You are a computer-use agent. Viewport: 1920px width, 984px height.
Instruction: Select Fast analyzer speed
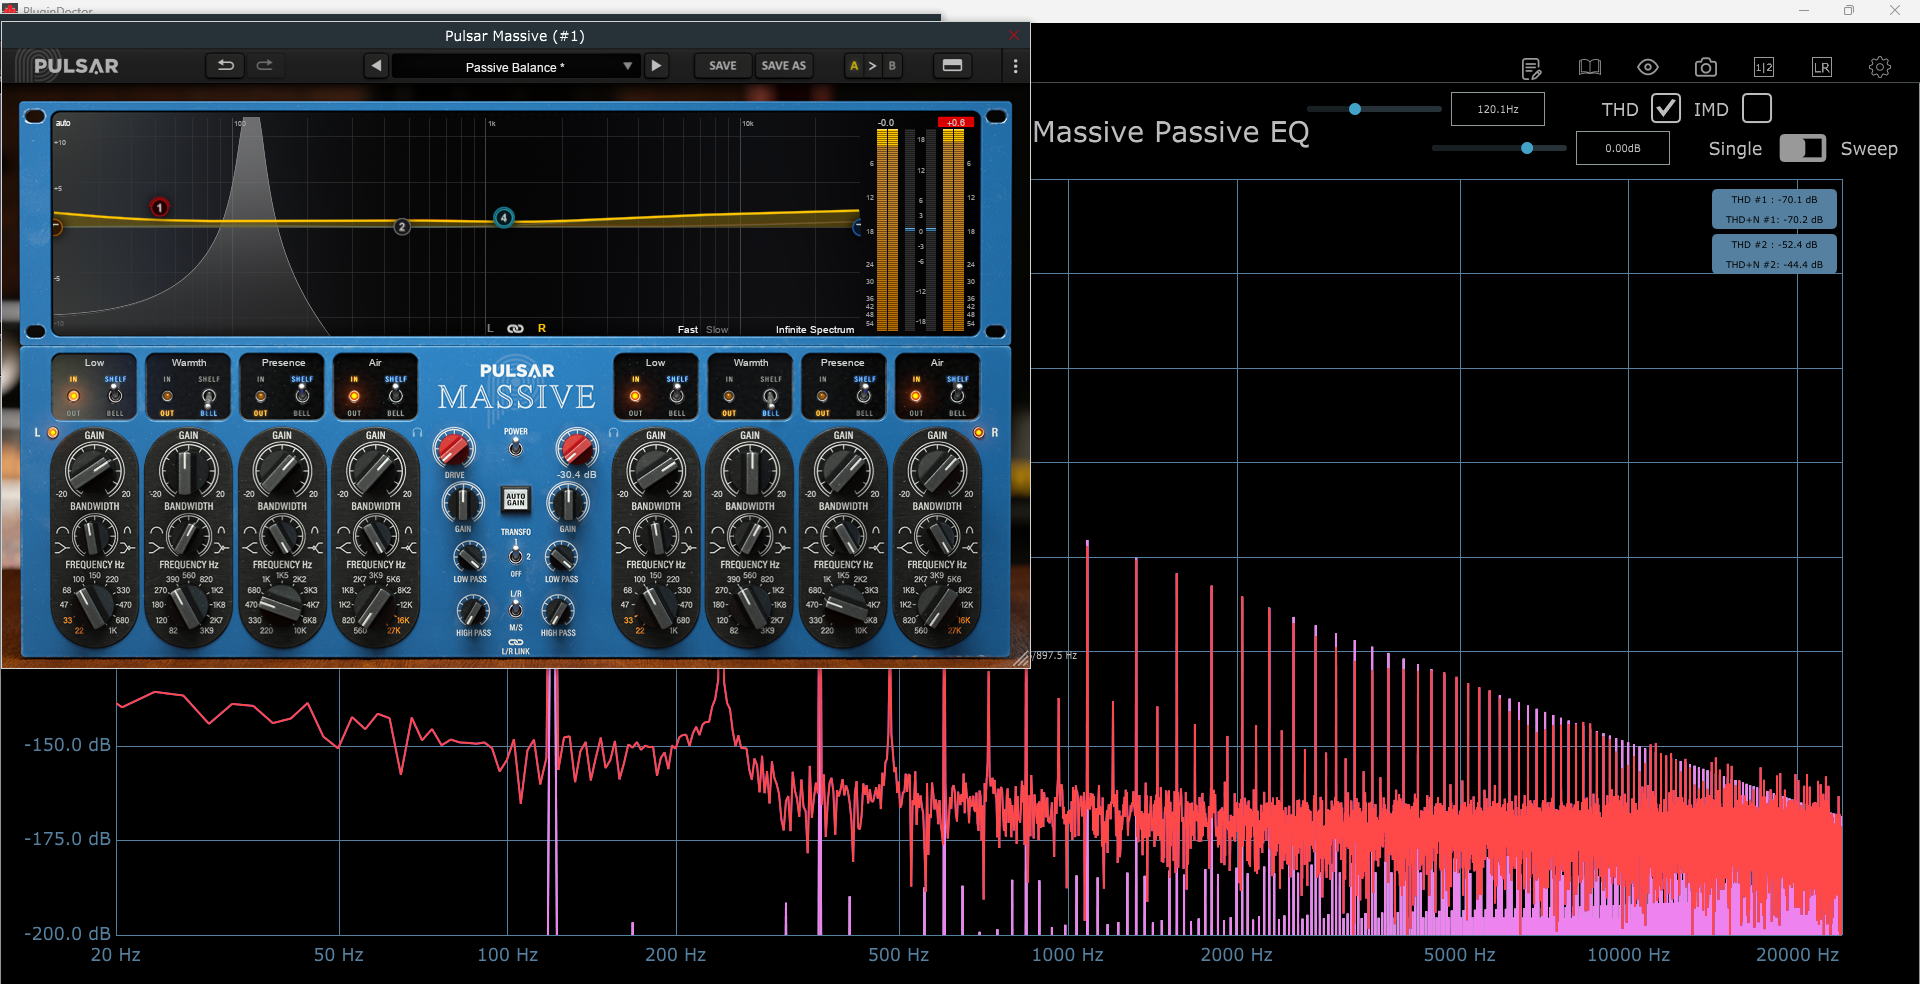click(687, 329)
